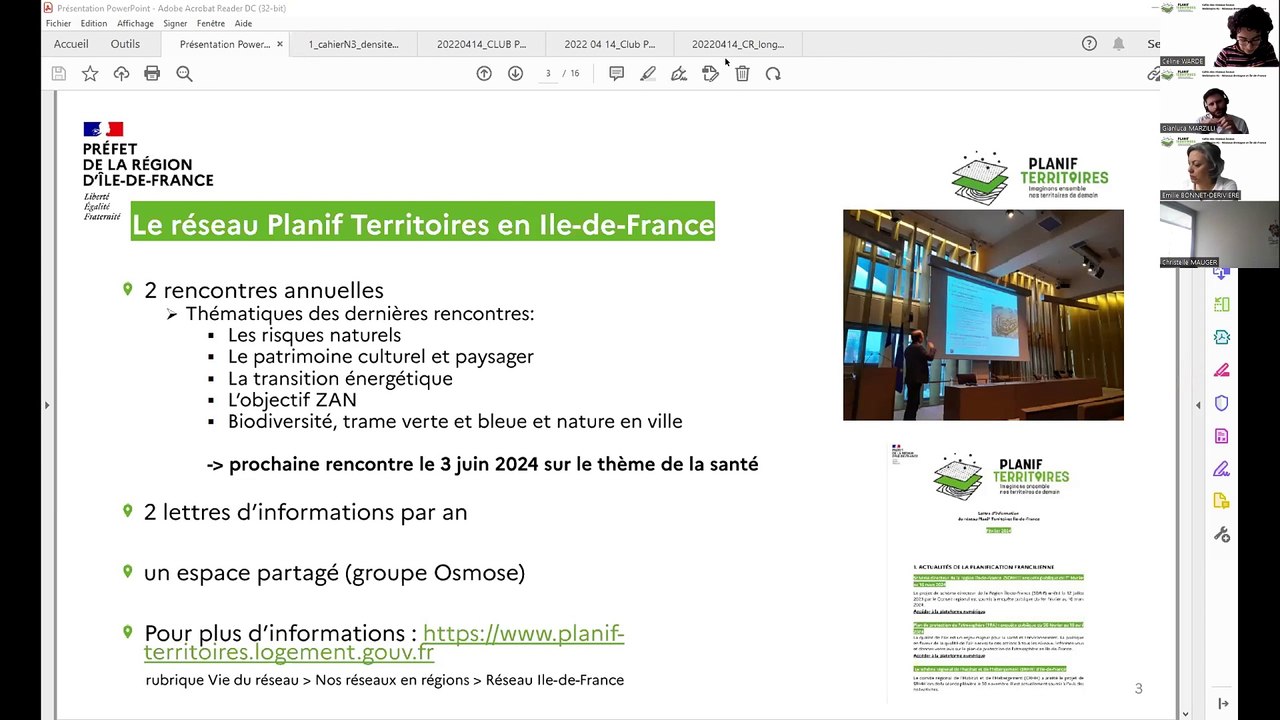The height and width of the screenshot is (720, 1280).
Task: Click the scrollbar down arrow
Action: pyautogui.click(x=1186, y=714)
